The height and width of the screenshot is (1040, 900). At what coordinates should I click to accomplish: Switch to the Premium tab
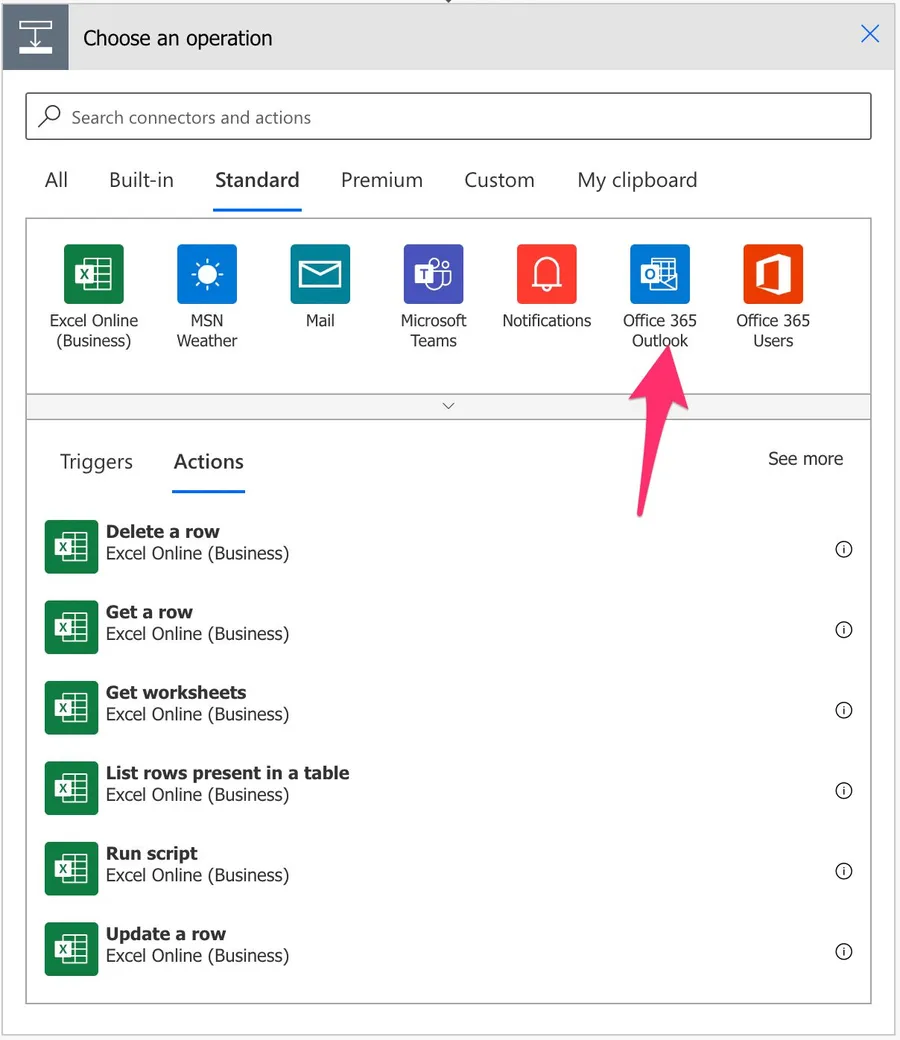pyautogui.click(x=381, y=181)
